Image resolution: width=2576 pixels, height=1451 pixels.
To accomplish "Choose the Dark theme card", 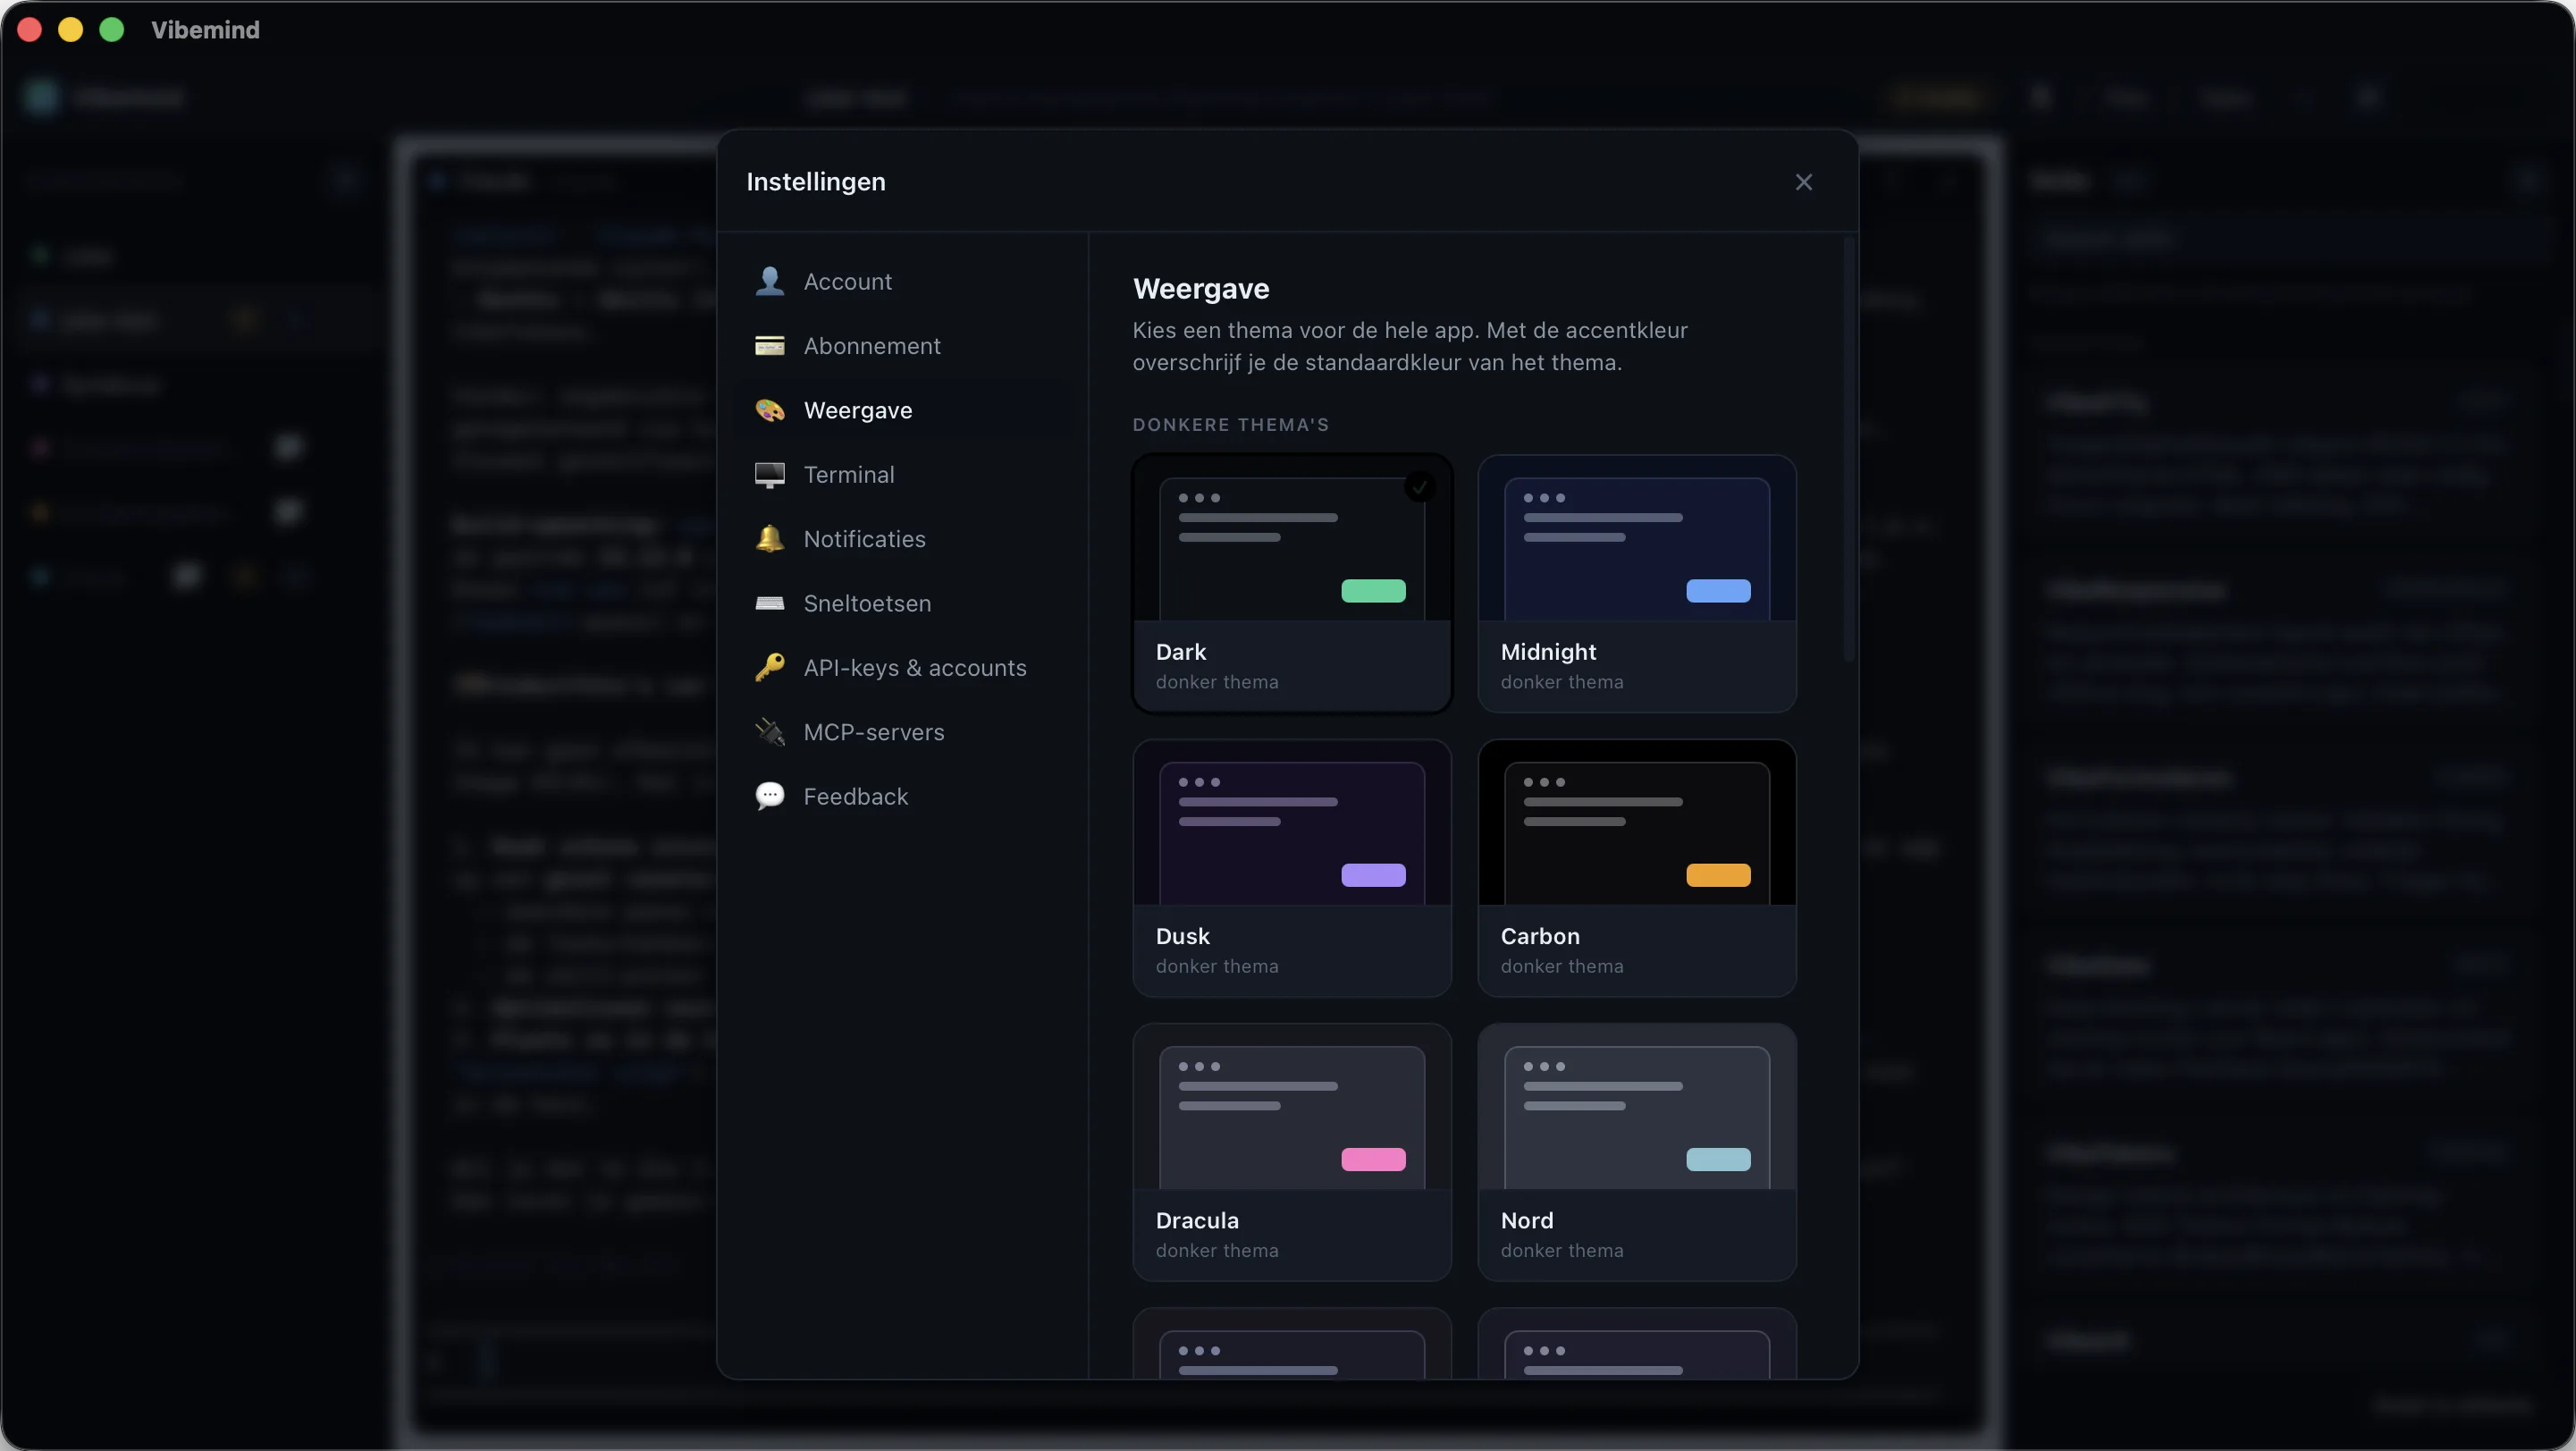I will (1292, 584).
